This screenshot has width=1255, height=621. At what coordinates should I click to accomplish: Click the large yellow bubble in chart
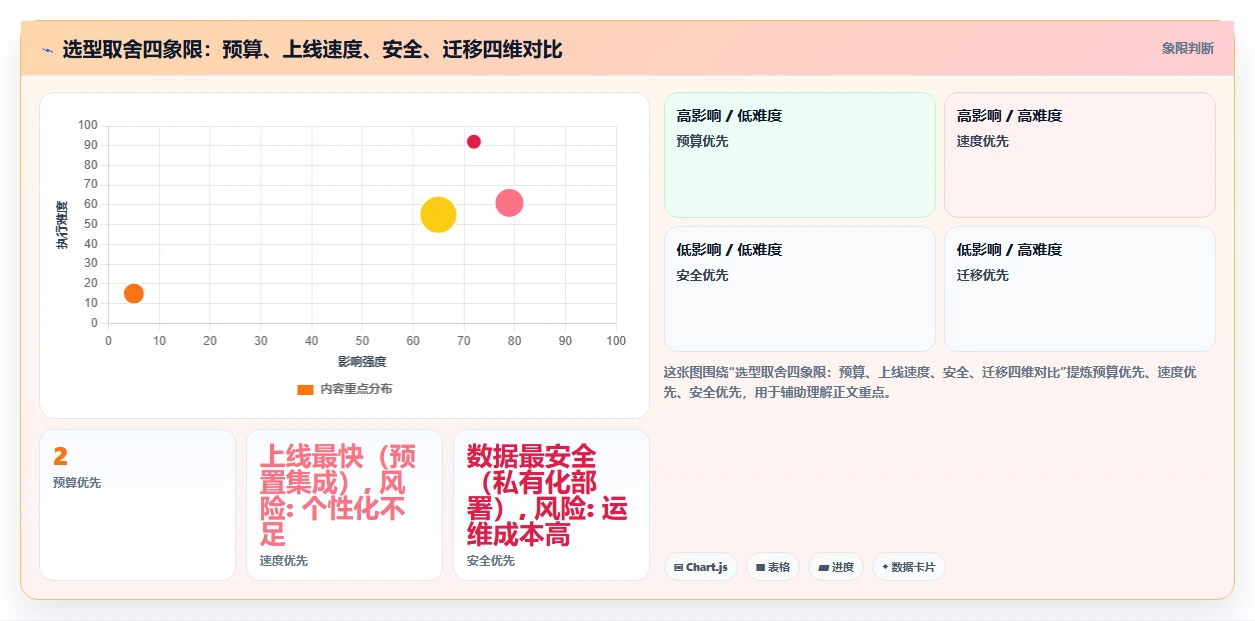(x=438, y=214)
